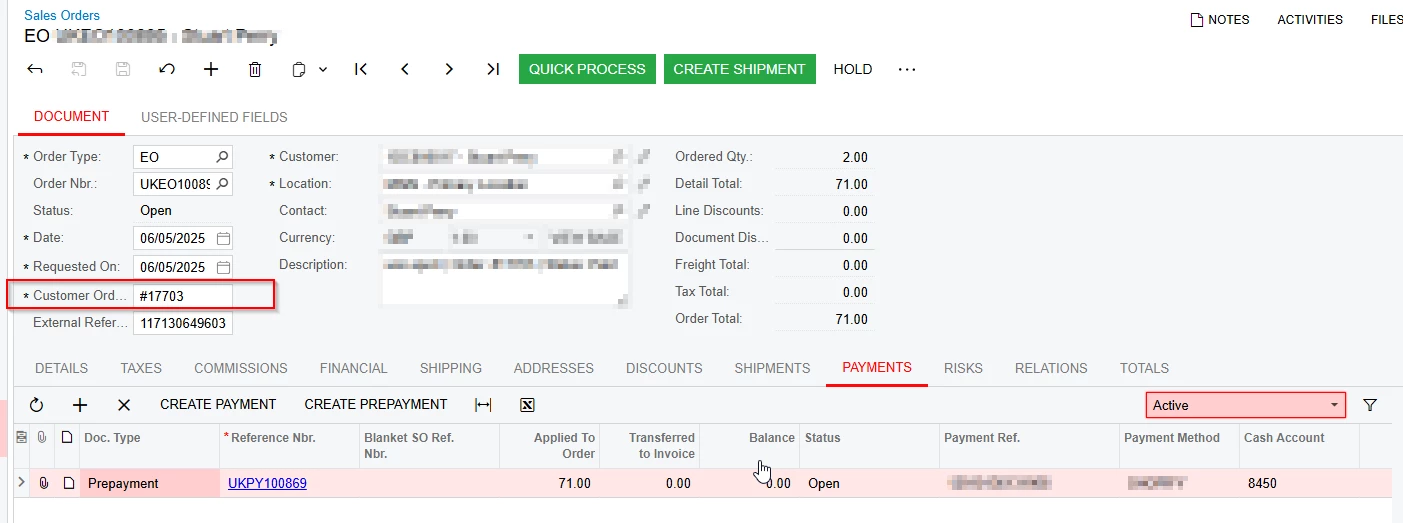Sort by Doc. Type column header
The image size is (1403, 523).
(x=112, y=438)
